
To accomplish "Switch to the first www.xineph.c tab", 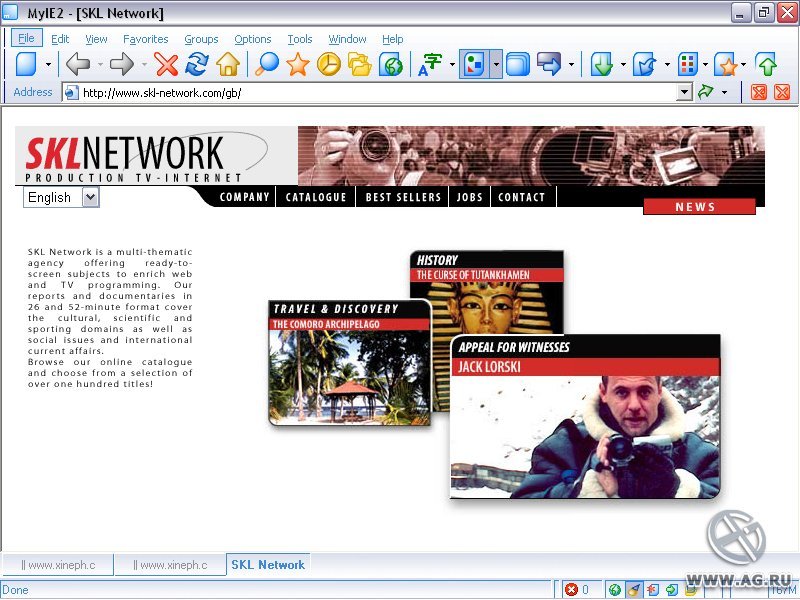I will coord(58,565).
